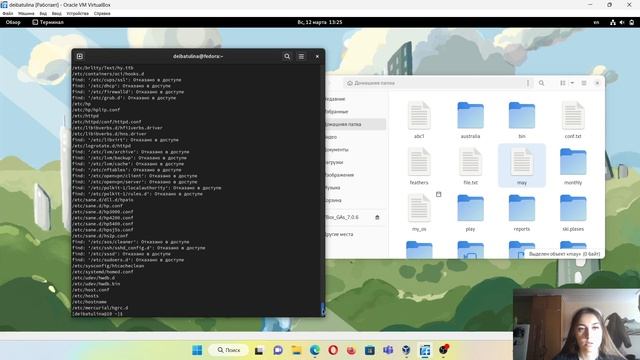Click the terminal line /etc/mercurial/hgrc.d
Image resolution: width=640 pixels, height=360 pixels.
coord(100,308)
